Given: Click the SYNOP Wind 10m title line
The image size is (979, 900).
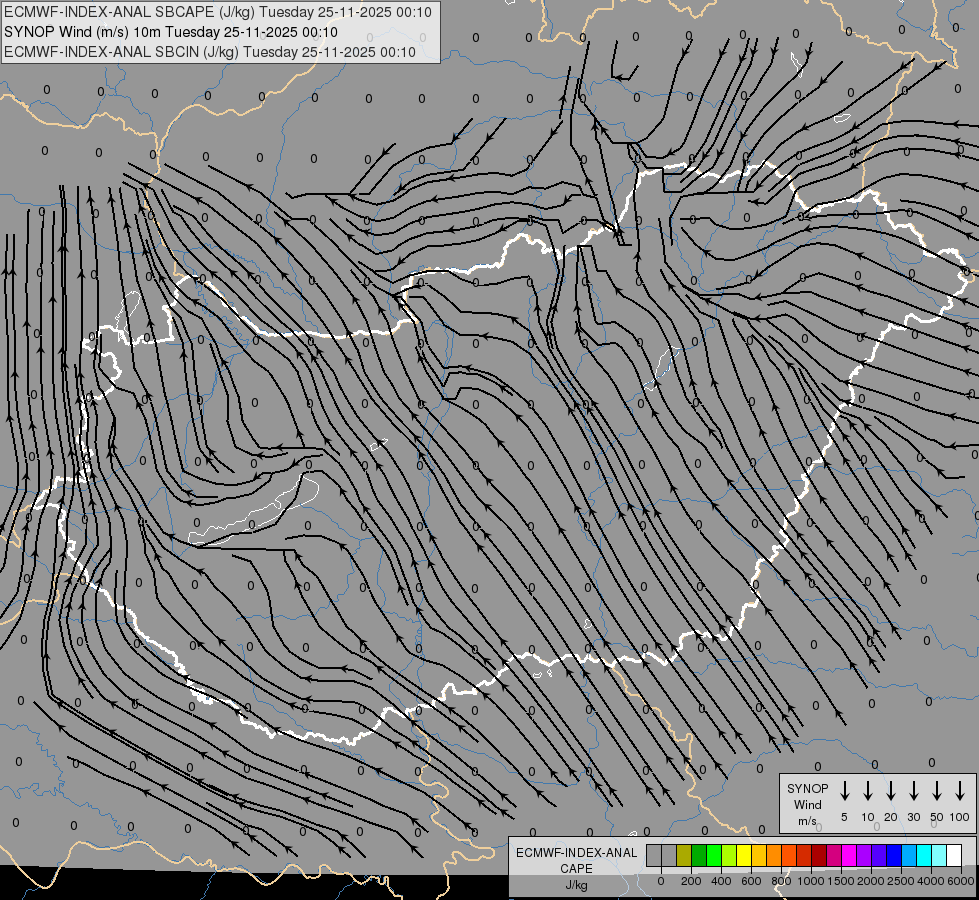Looking at the screenshot, I should (171, 32).
